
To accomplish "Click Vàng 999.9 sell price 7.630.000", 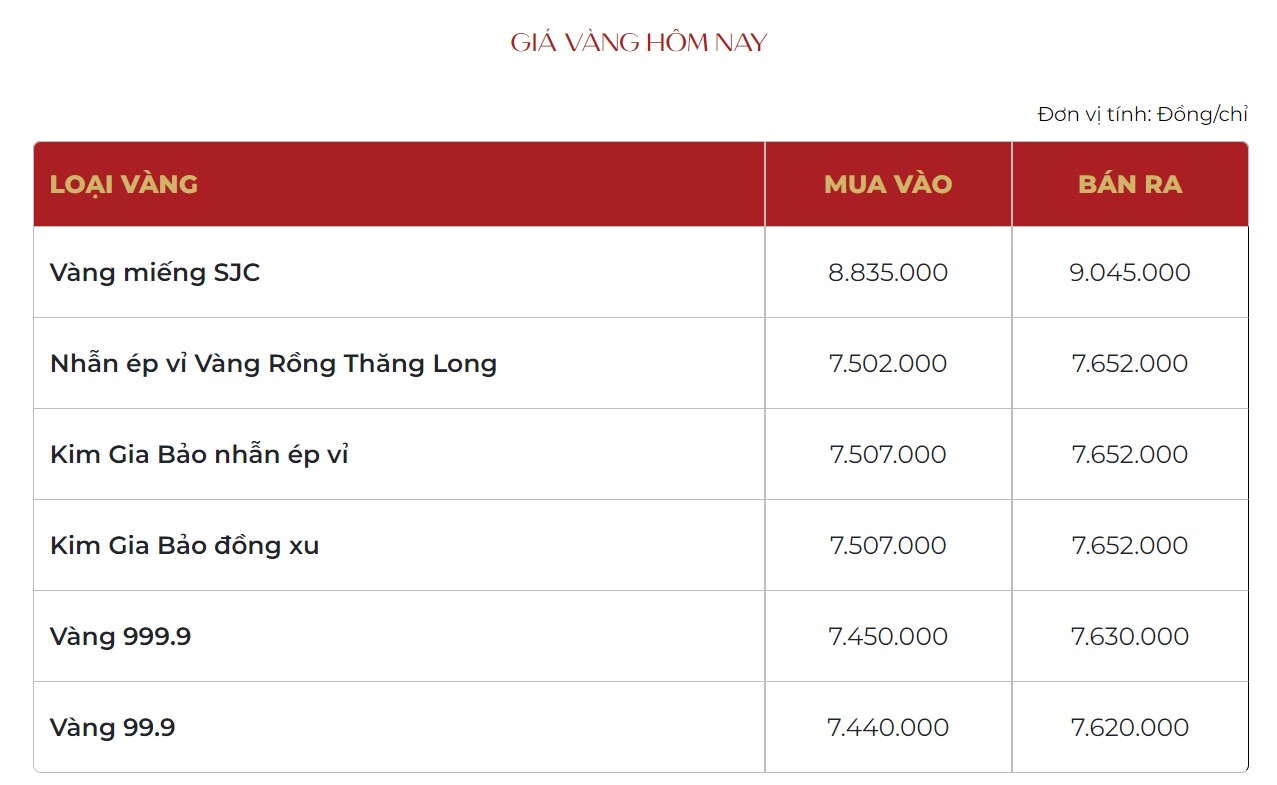I will 1130,637.
